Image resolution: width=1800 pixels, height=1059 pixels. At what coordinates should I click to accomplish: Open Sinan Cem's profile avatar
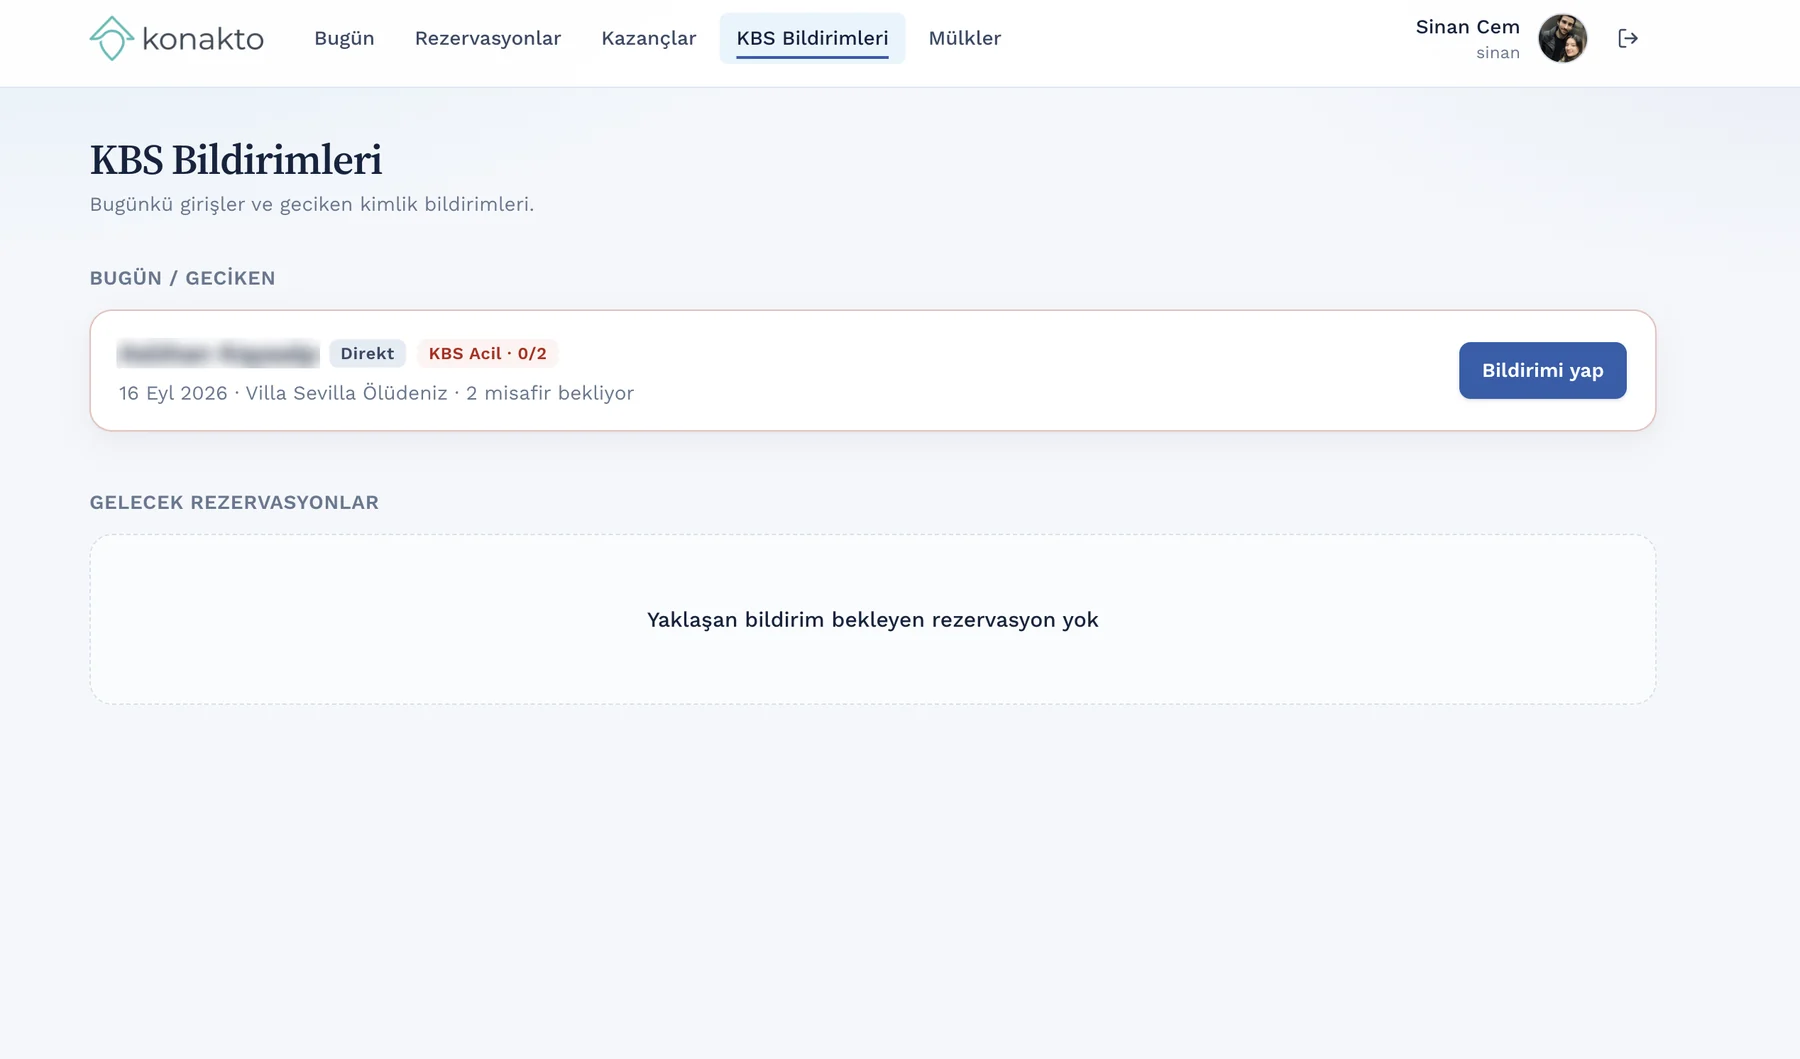click(x=1562, y=38)
